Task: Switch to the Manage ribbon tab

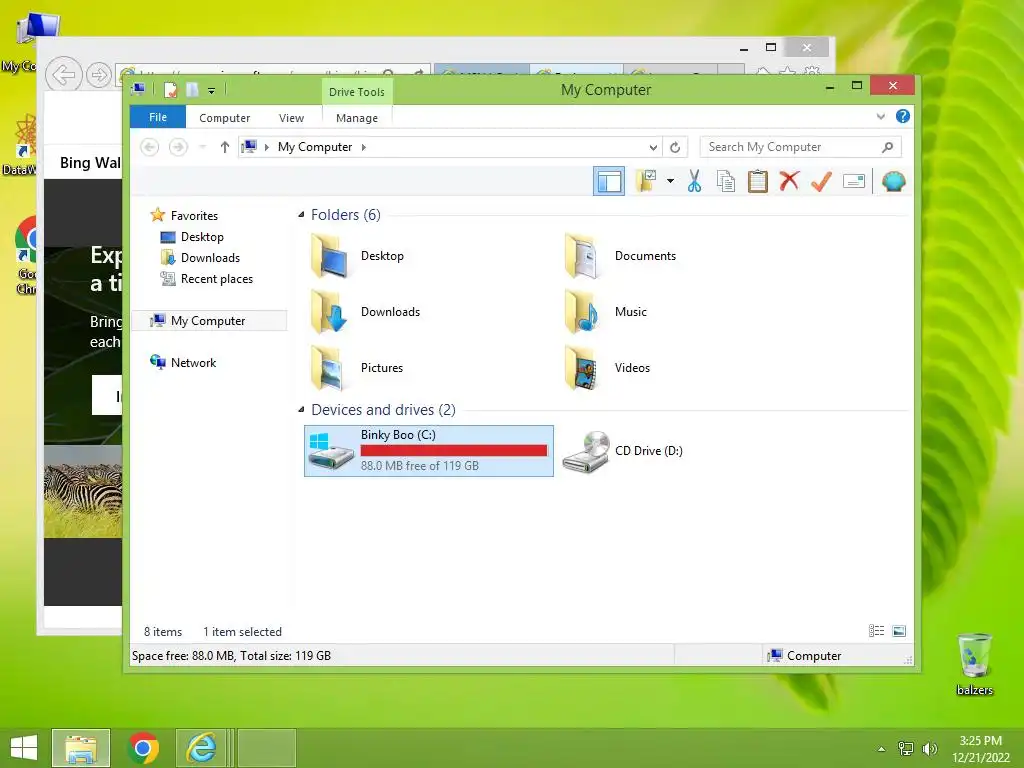Action: pyautogui.click(x=357, y=118)
